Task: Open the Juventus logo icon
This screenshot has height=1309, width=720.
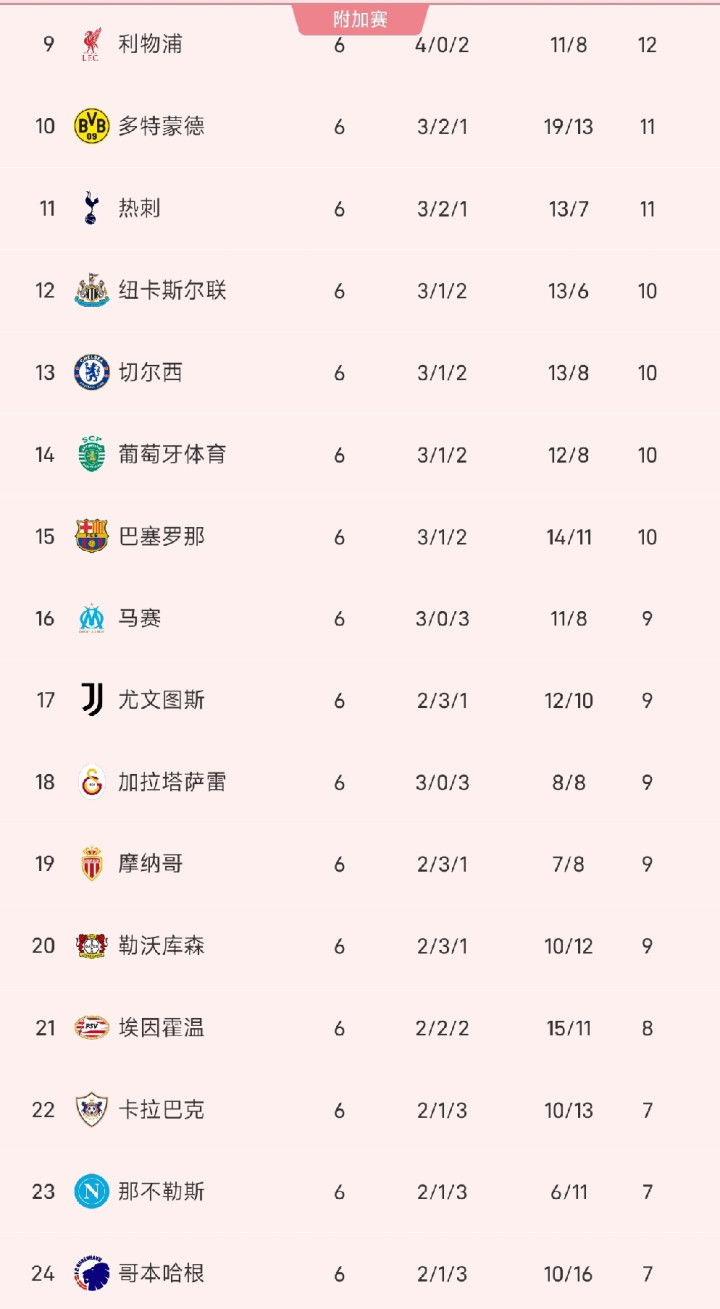Action: [x=91, y=700]
